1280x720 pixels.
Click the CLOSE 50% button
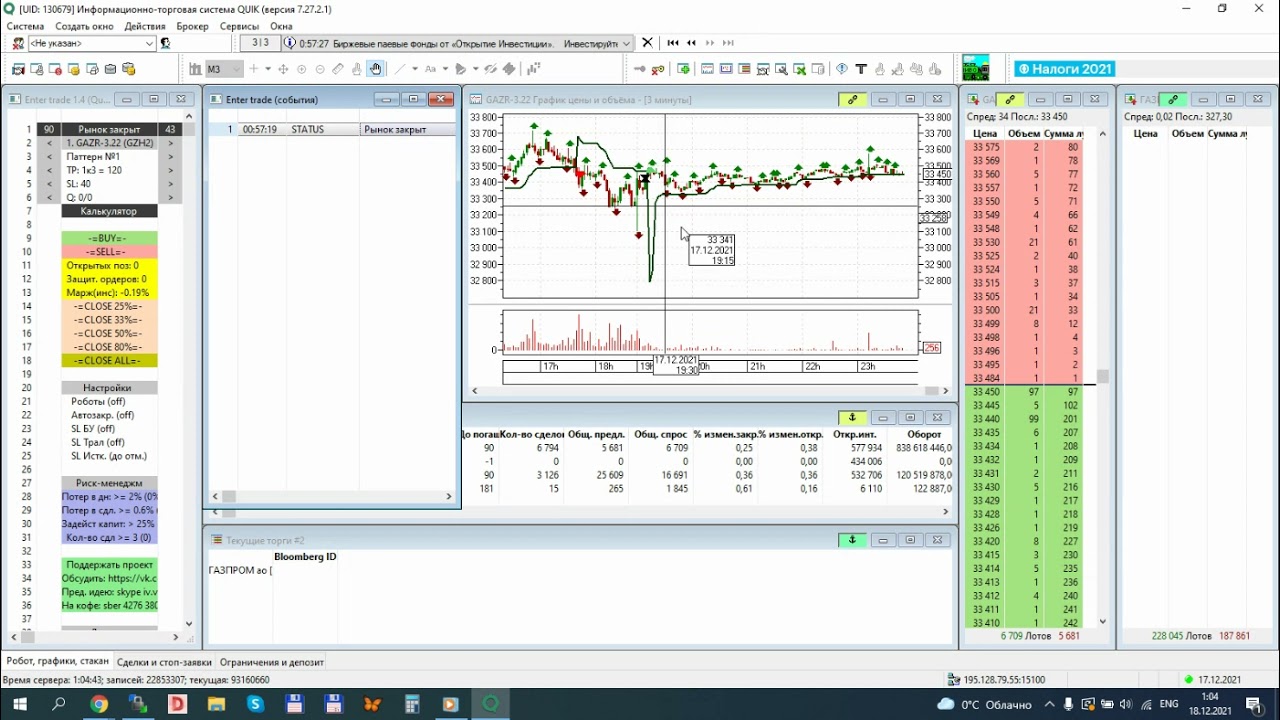(x=109, y=333)
